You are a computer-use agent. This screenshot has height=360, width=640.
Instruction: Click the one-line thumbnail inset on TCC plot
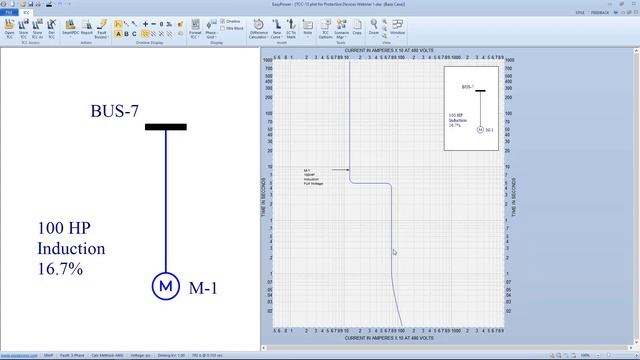[x=471, y=109]
